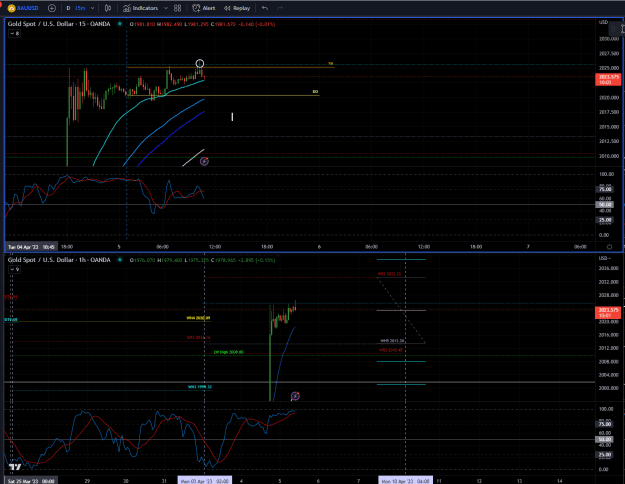This screenshot has width=625, height=484.
Task: Click the market status dot on 1h chart
Action: [120, 260]
